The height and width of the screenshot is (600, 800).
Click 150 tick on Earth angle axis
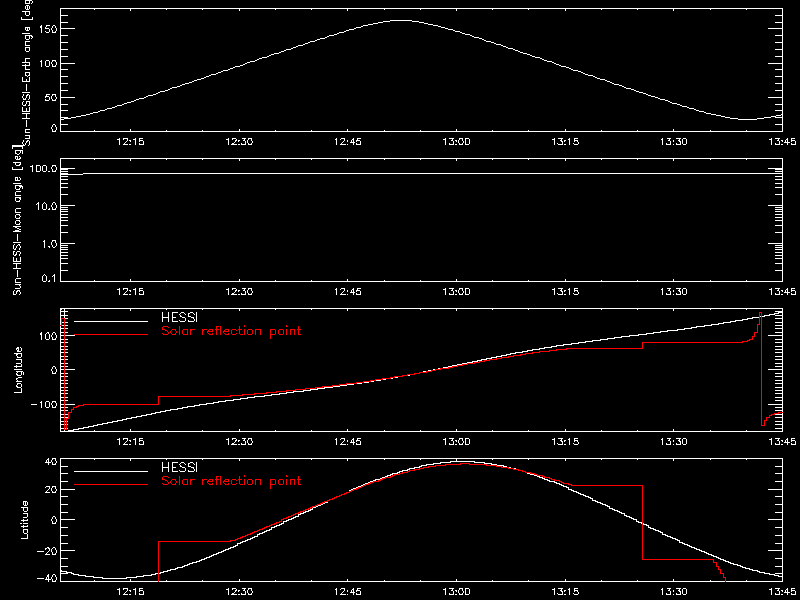point(47,29)
